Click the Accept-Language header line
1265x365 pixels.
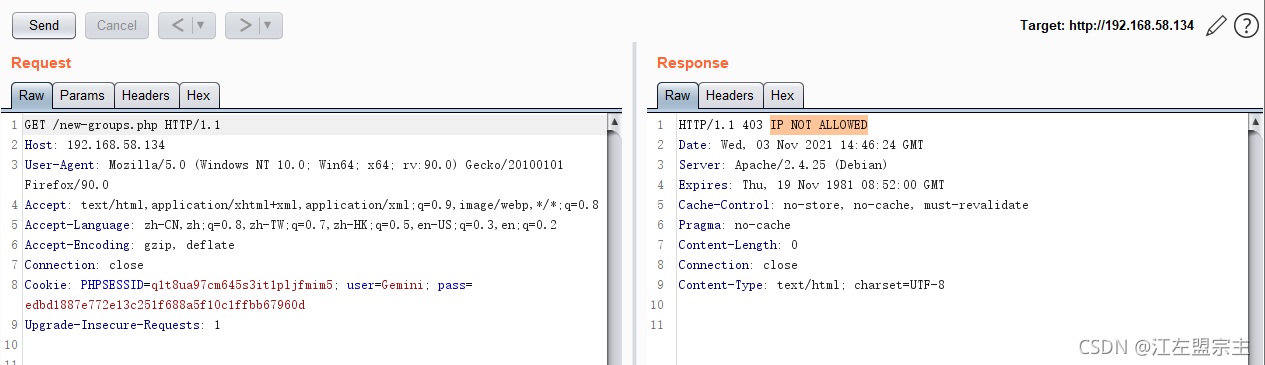pos(290,225)
